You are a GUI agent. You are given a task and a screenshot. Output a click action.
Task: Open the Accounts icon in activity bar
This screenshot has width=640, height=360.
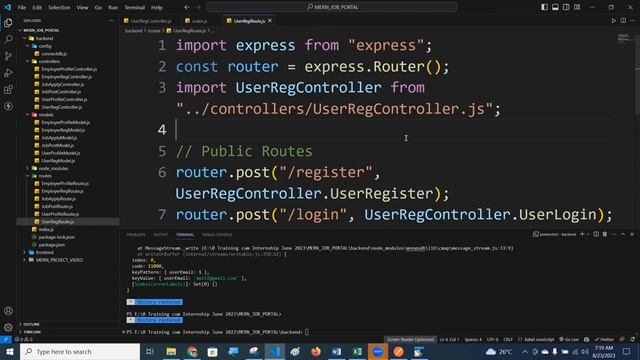(8, 311)
